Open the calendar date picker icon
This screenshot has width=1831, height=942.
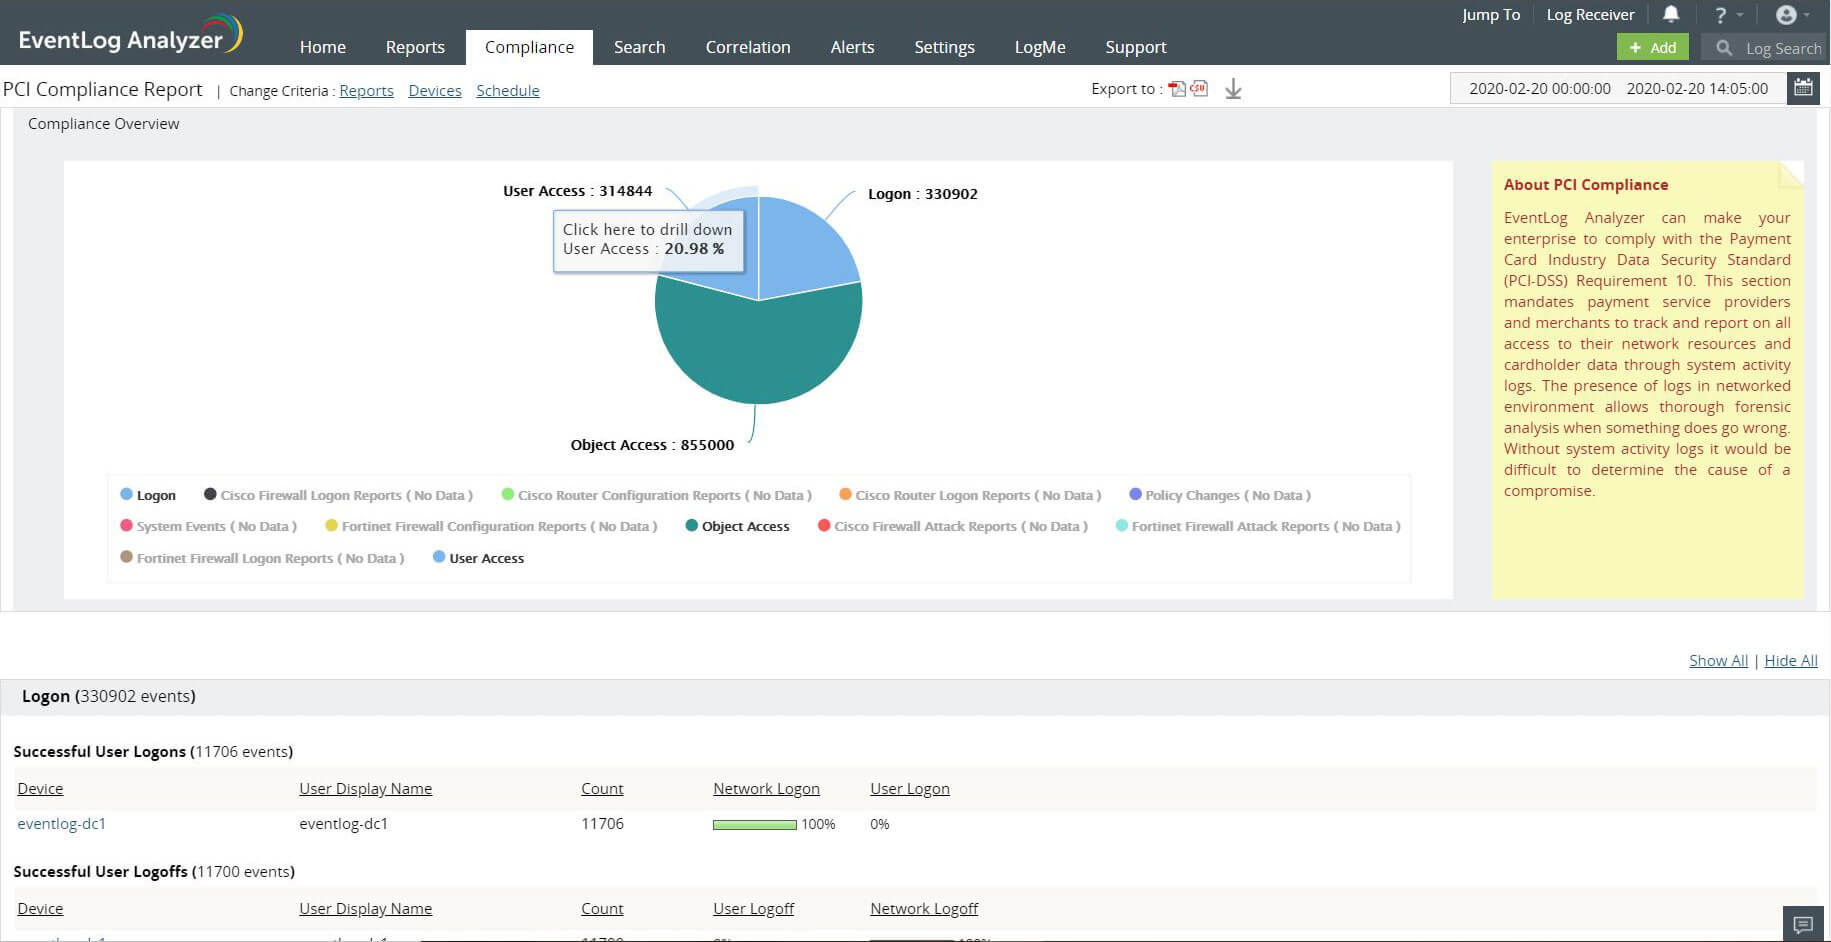click(1803, 88)
